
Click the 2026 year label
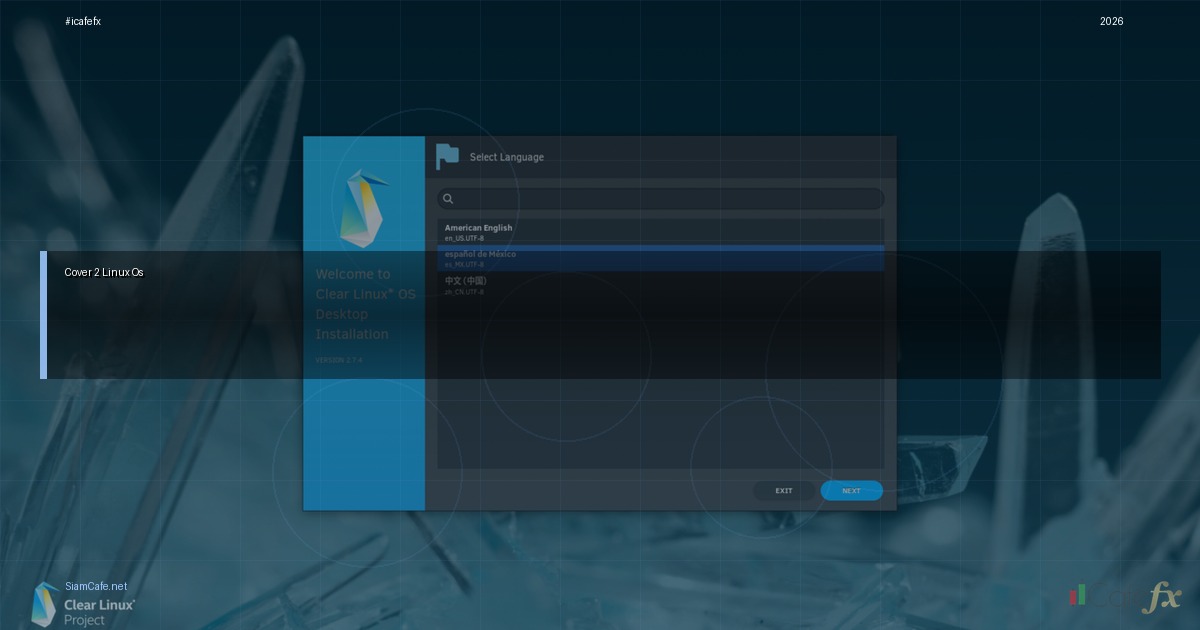1111,22
